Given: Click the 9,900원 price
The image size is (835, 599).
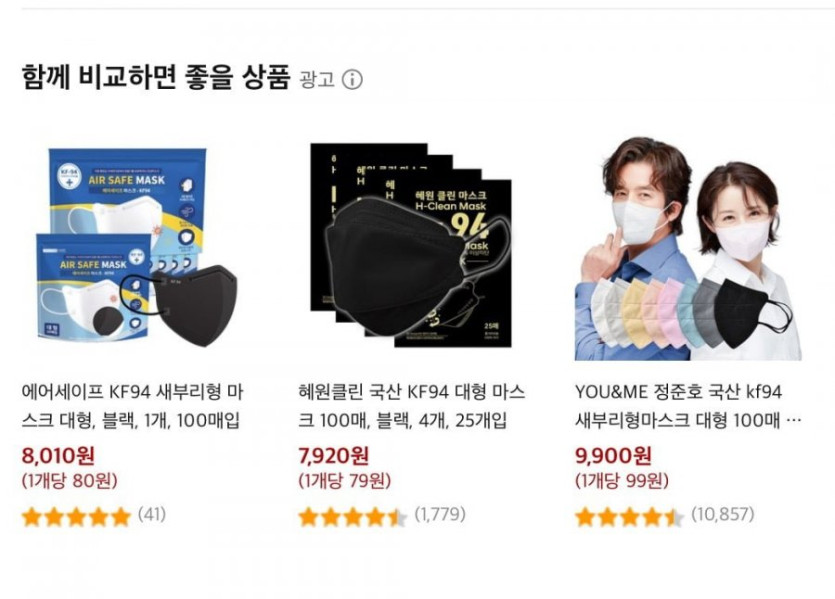Looking at the screenshot, I should pyautogui.click(x=612, y=456).
